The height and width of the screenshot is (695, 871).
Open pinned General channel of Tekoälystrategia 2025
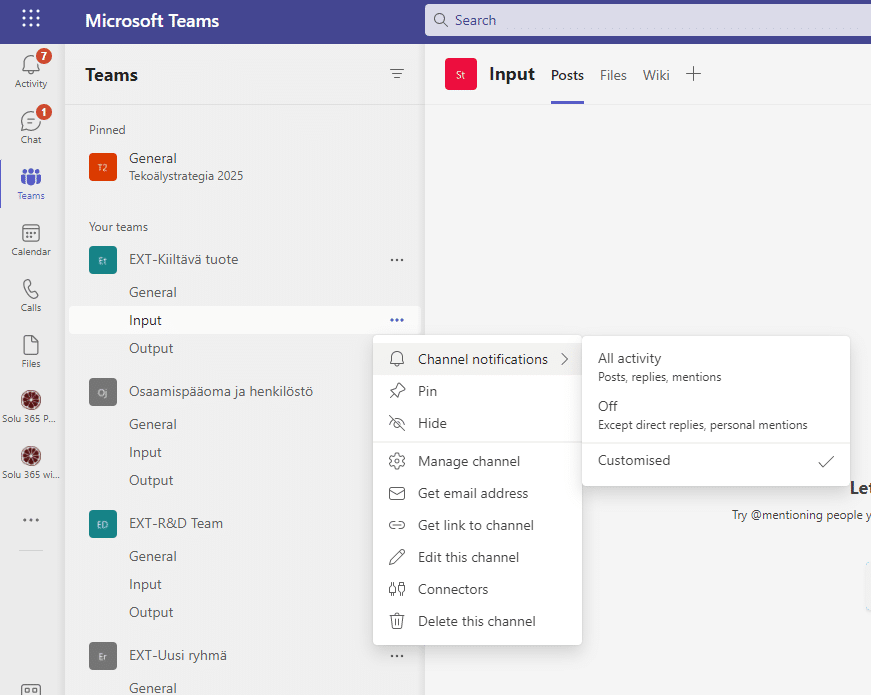(244, 167)
